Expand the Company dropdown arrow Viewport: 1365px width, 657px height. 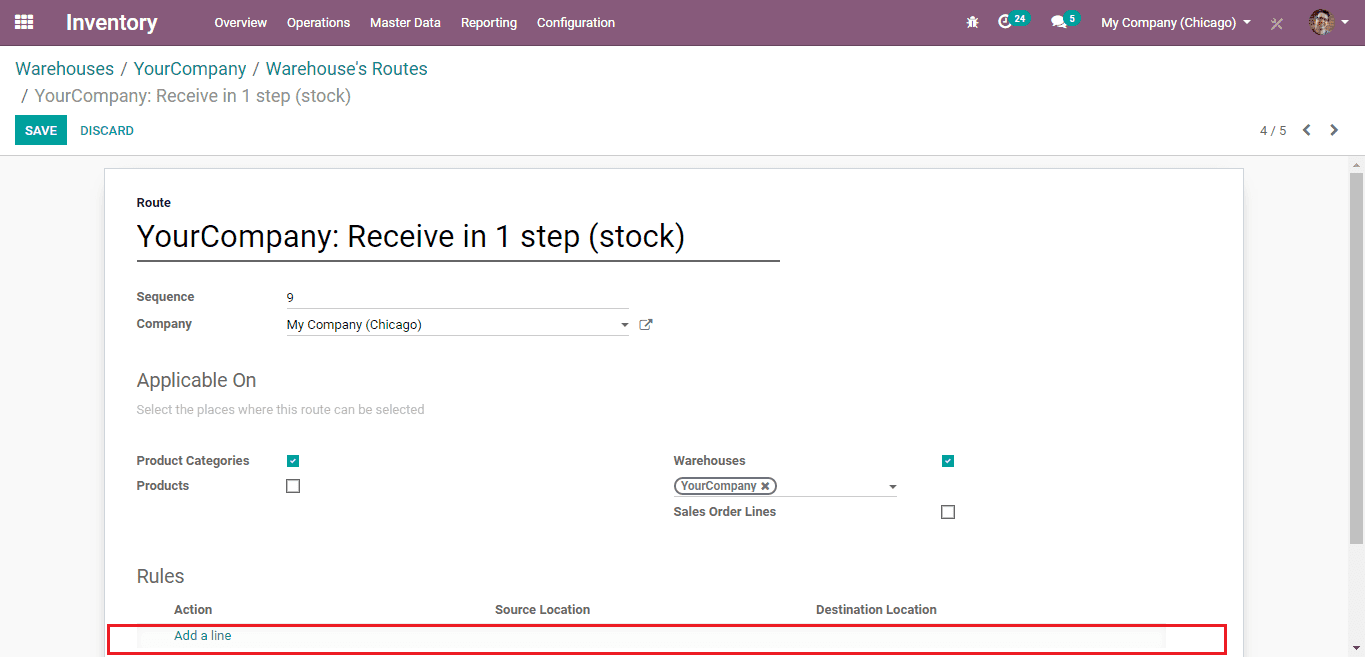coord(624,325)
